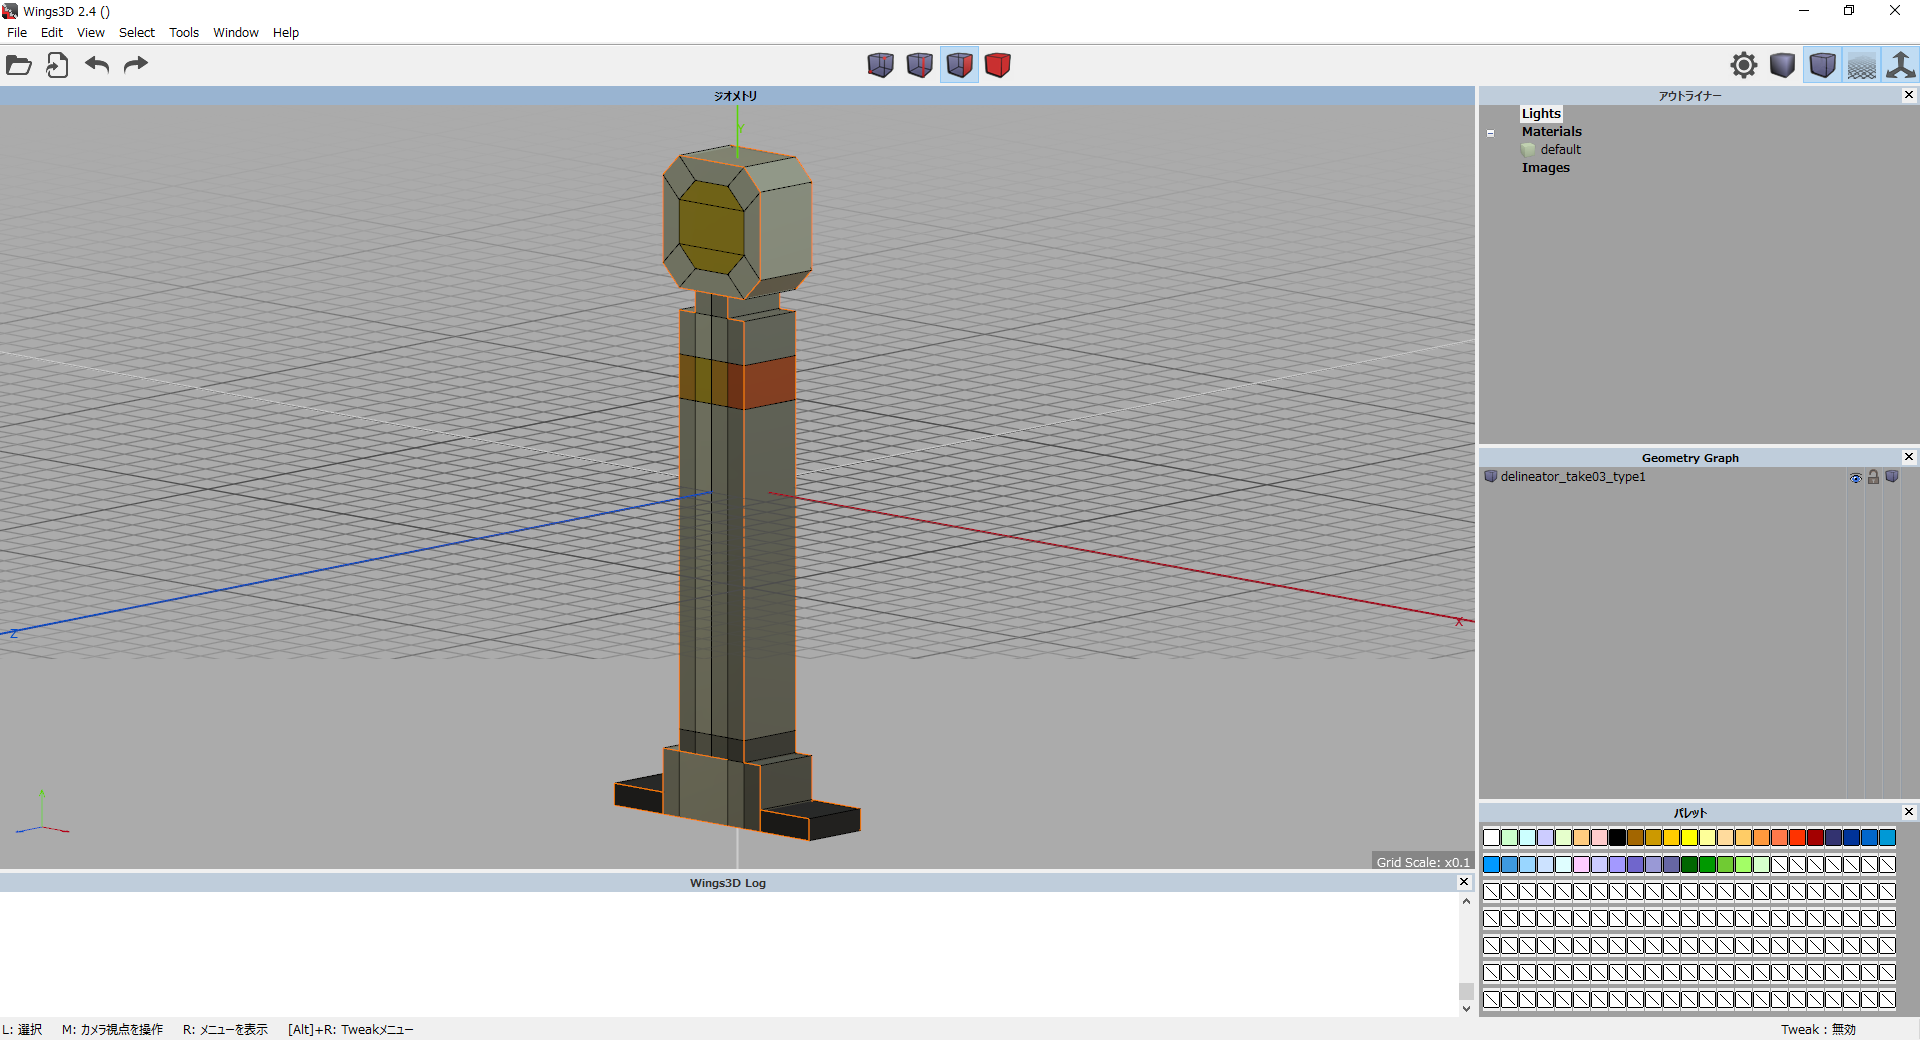Image resolution: width=1920 pixels, height=1040 pixels.
Task: Select the Lights outliner item
Action: click(1541, 114)
